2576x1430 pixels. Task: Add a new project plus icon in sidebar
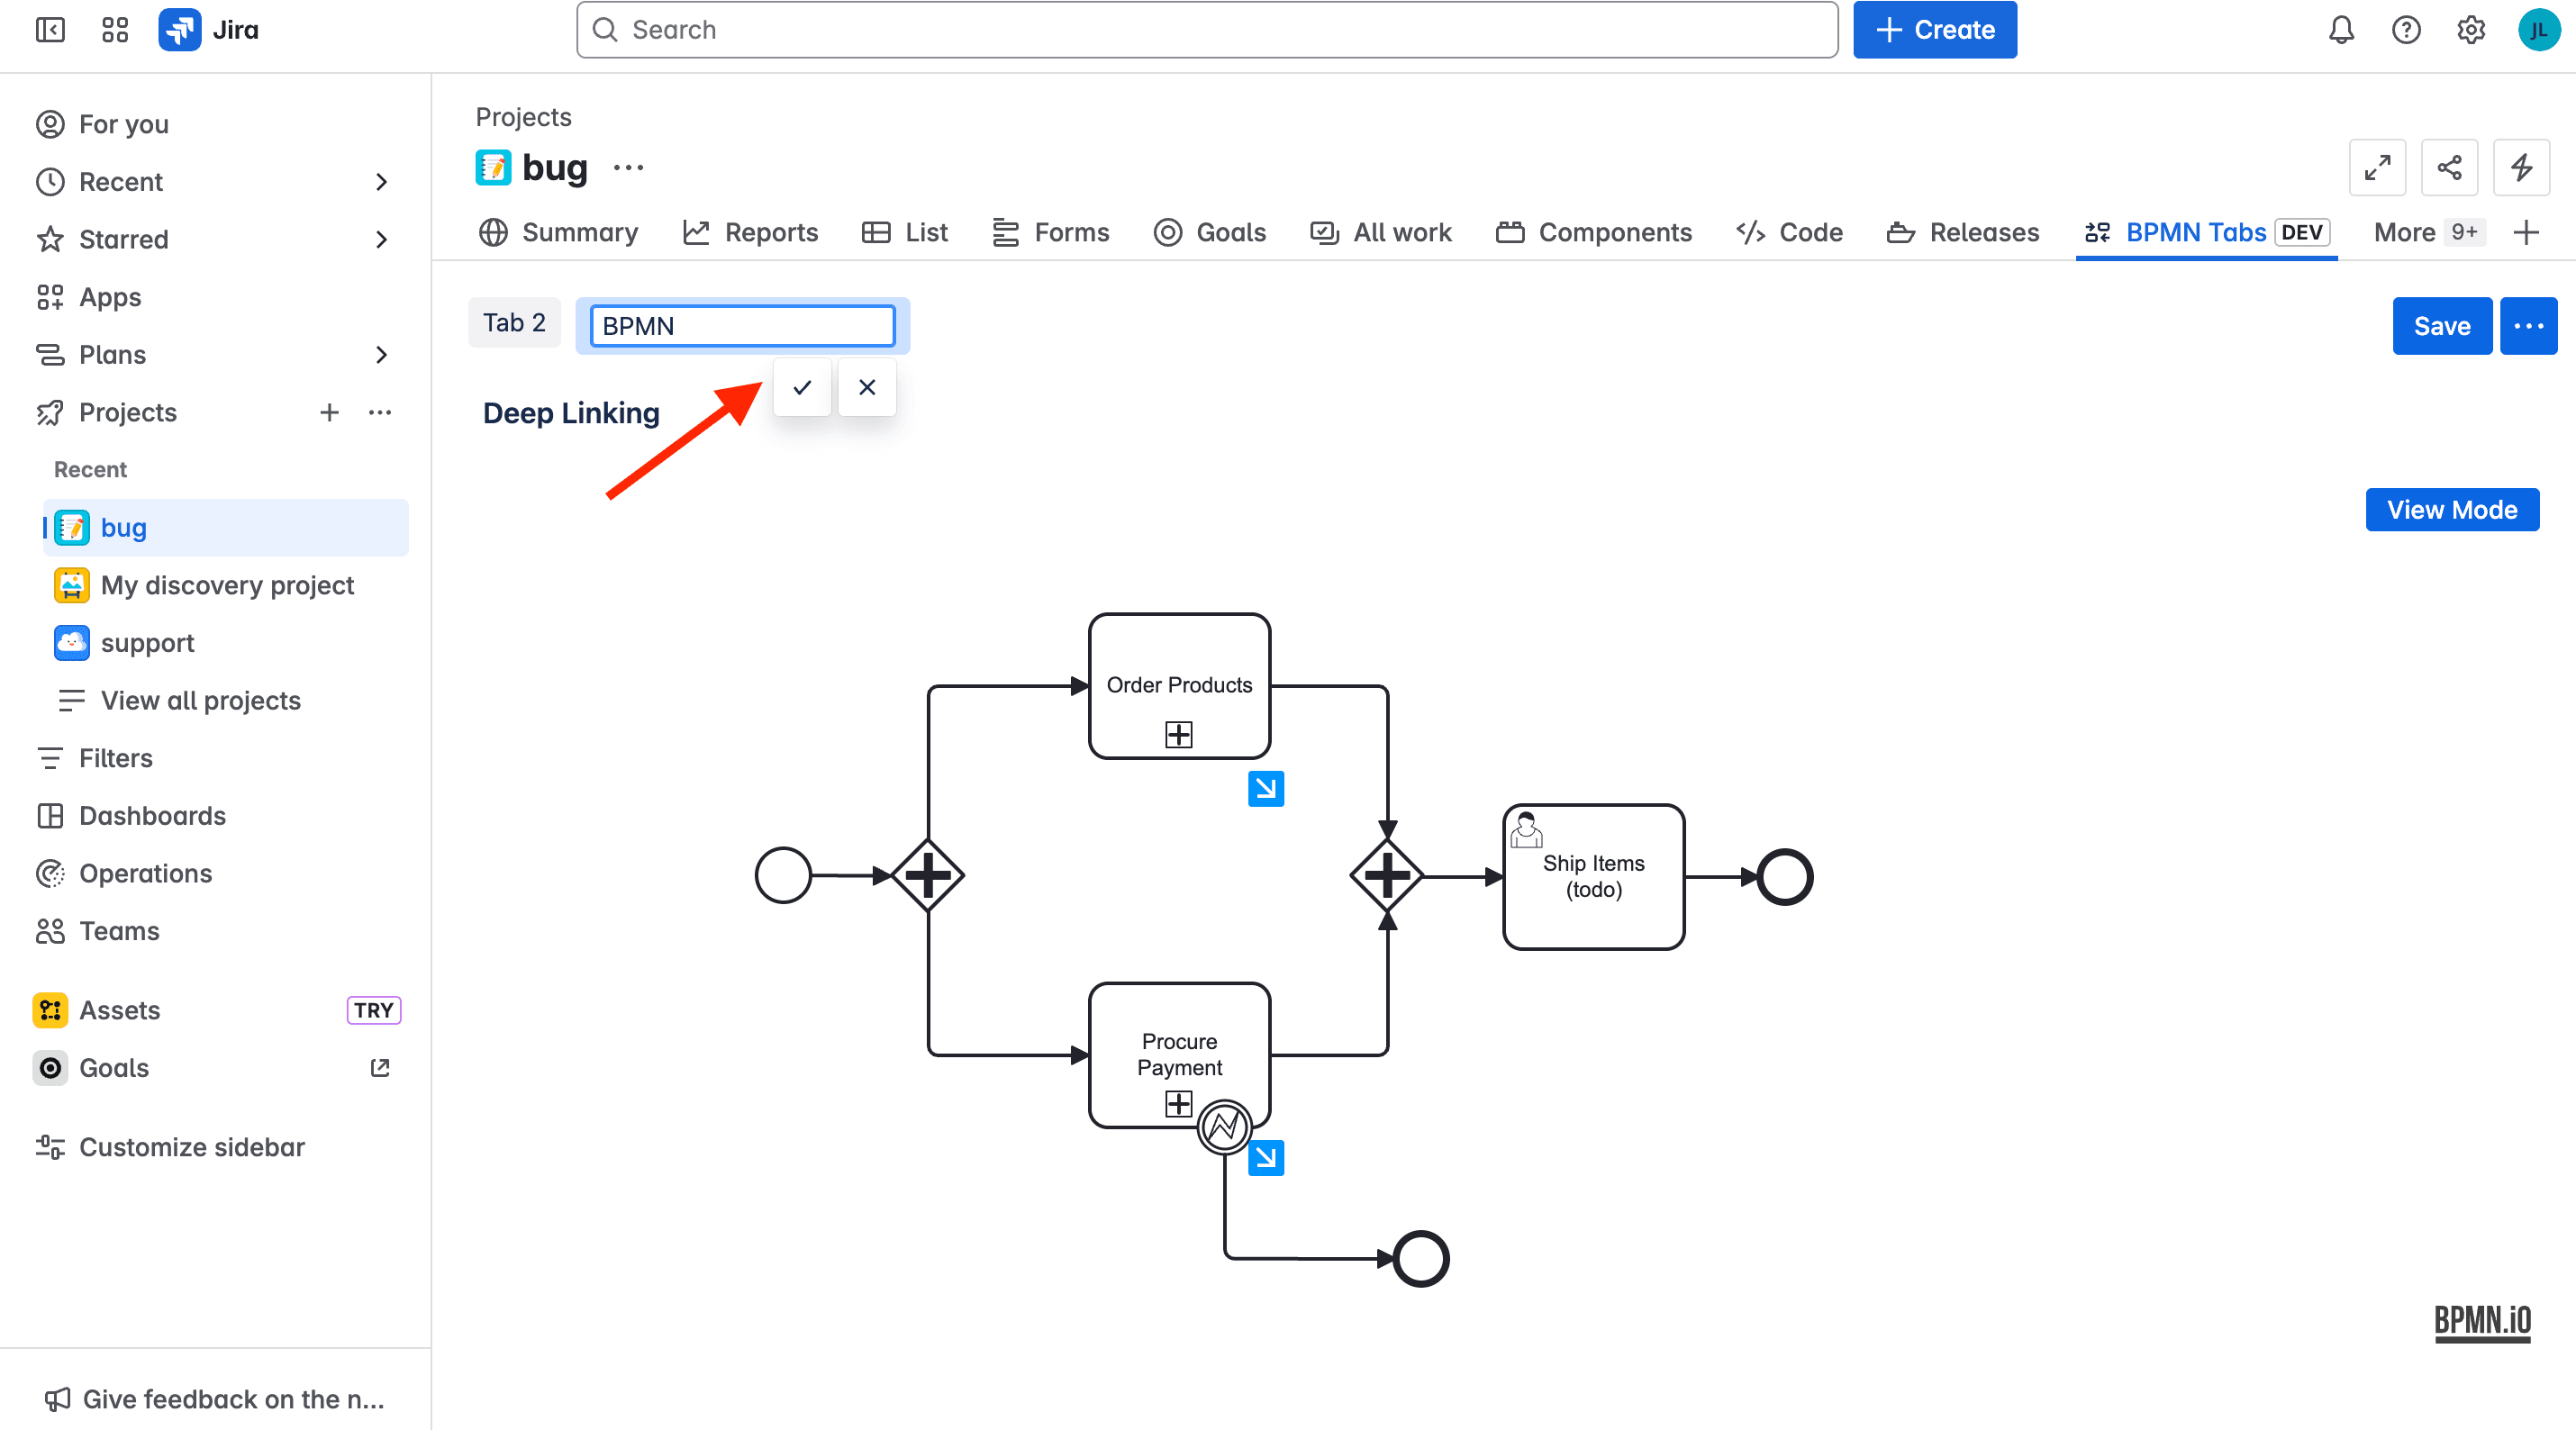329,413
